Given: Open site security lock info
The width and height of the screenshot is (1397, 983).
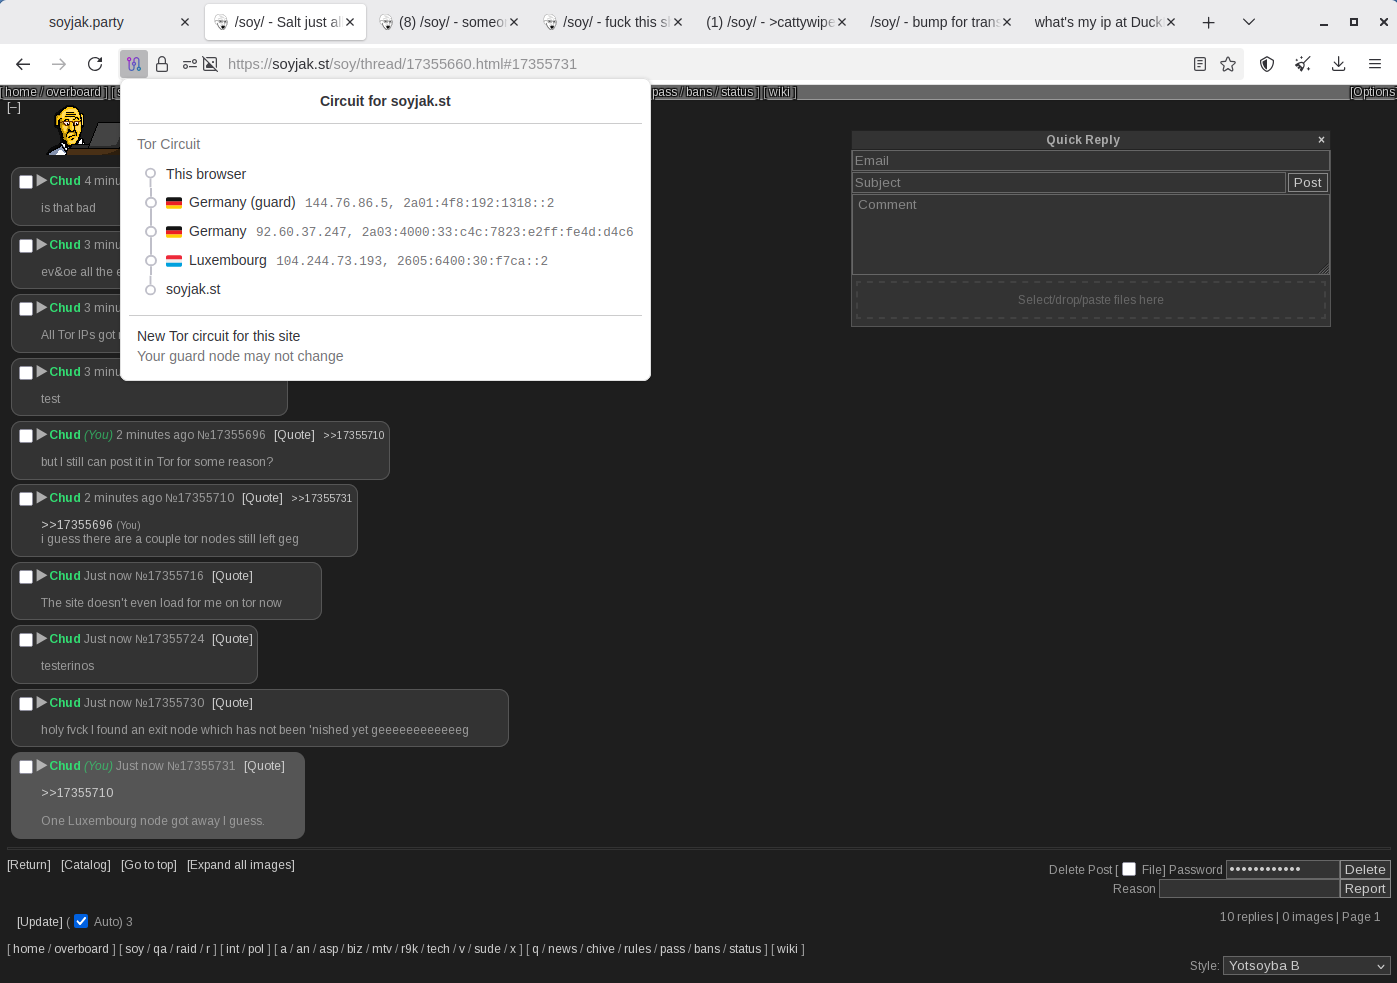Looking at the screenshot, I should (162, 64).
